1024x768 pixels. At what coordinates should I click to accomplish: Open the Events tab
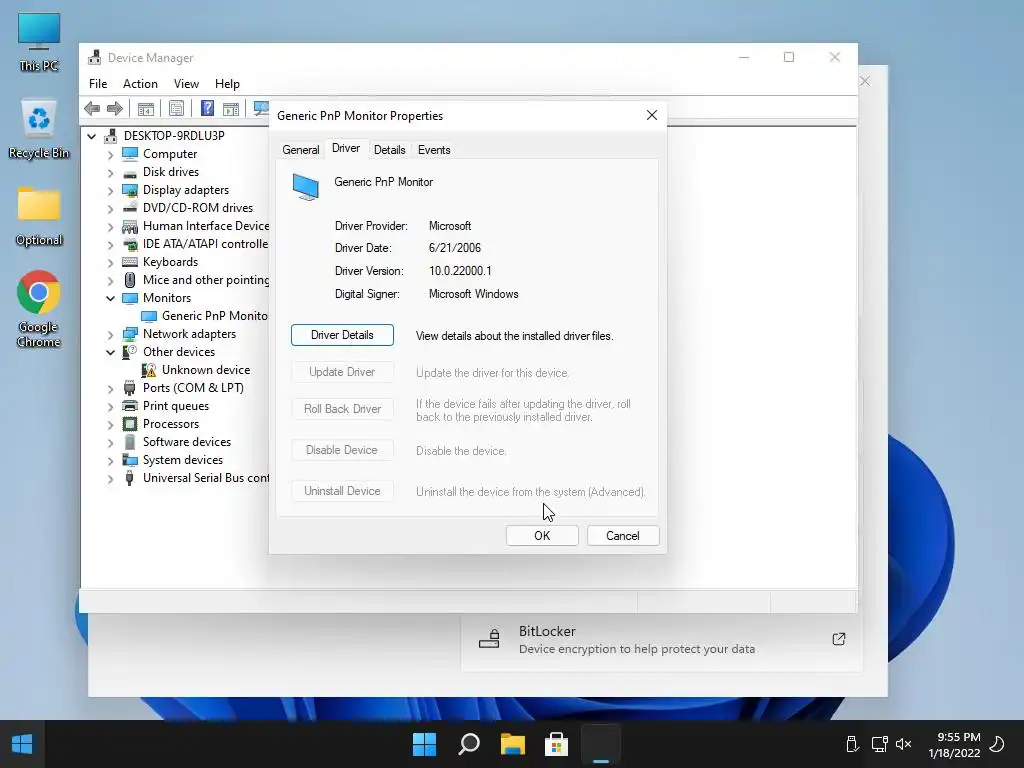(x=434, y=150)
